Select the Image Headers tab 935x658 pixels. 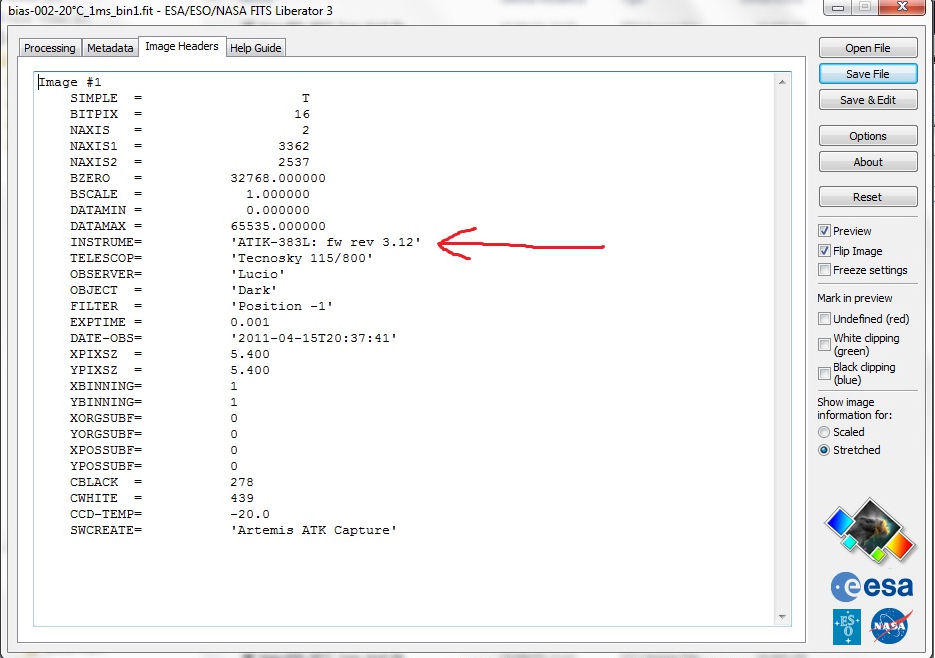[x=182, y=47]
